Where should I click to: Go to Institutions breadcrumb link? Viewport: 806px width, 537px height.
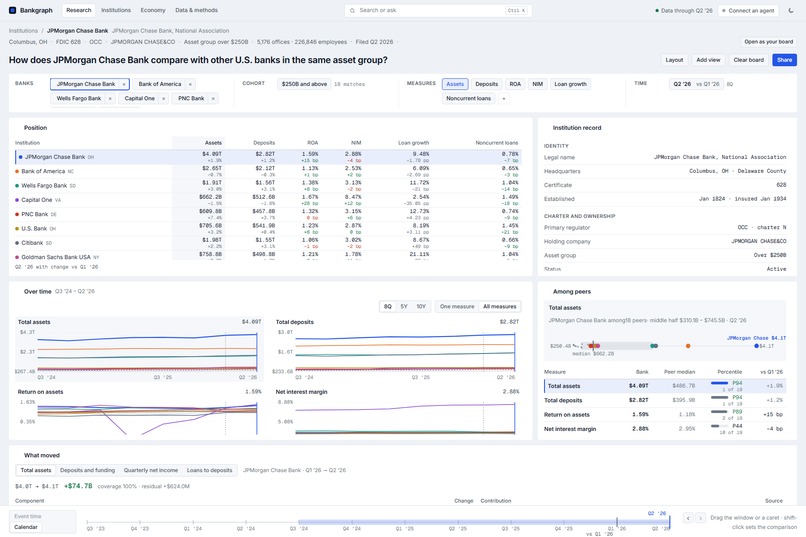[23, 31]
